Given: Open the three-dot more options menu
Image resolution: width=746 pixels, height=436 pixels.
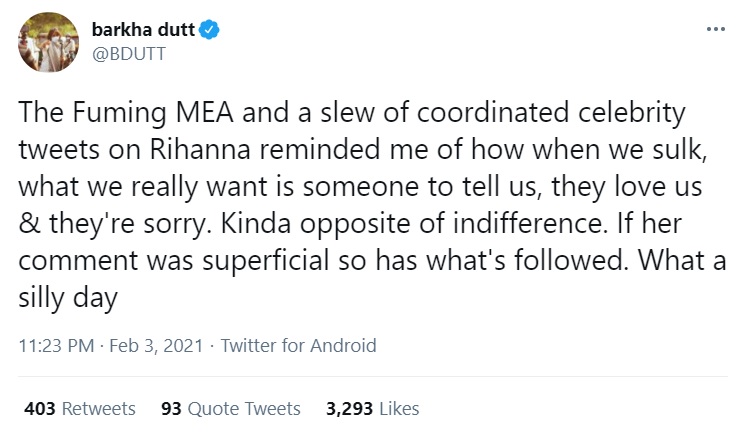Looking at the screenshot, I should 715,29.
